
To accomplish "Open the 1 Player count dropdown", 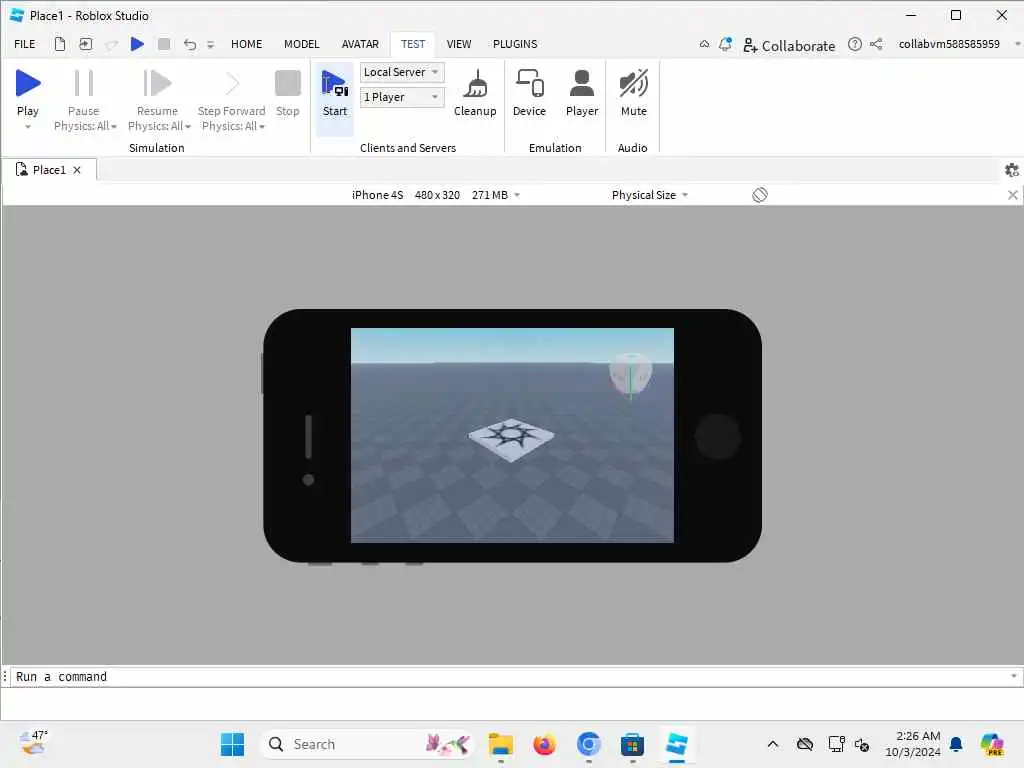I will coord(402,97).
